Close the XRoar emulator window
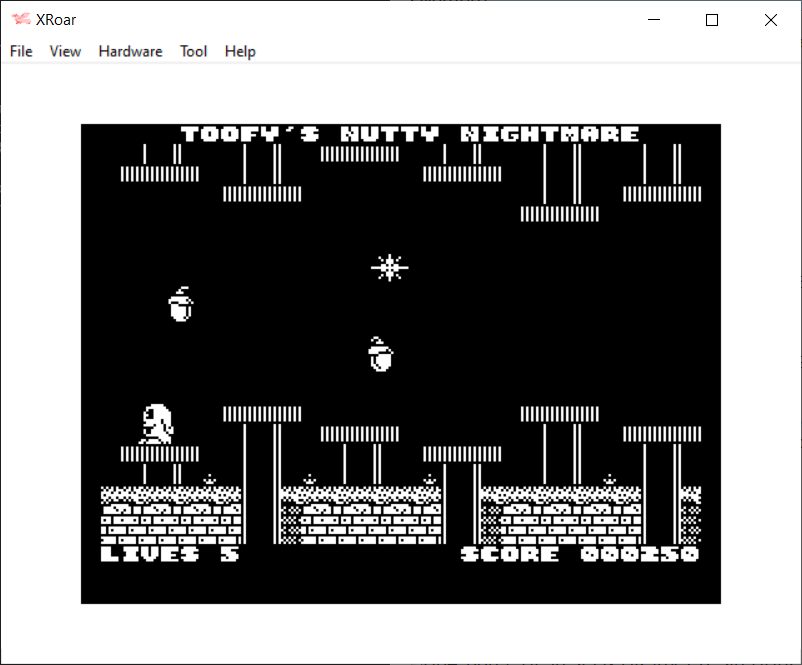 (x=770, y=20)
